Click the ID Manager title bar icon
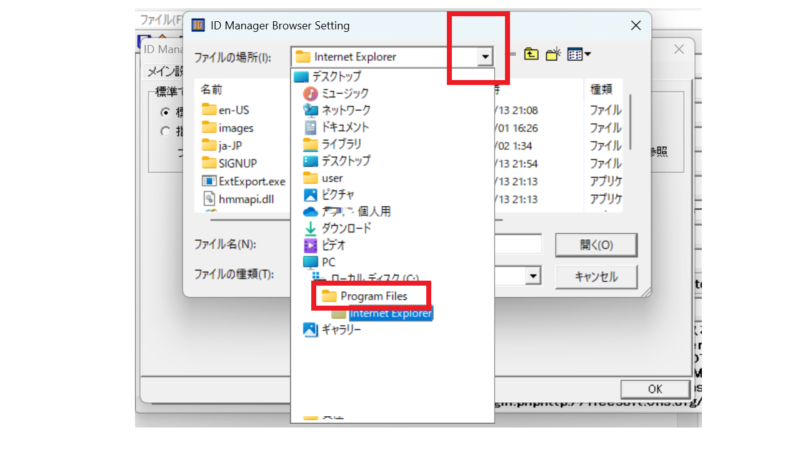The image size is (800, 450). pyautogui.click(x=198, y=25)
